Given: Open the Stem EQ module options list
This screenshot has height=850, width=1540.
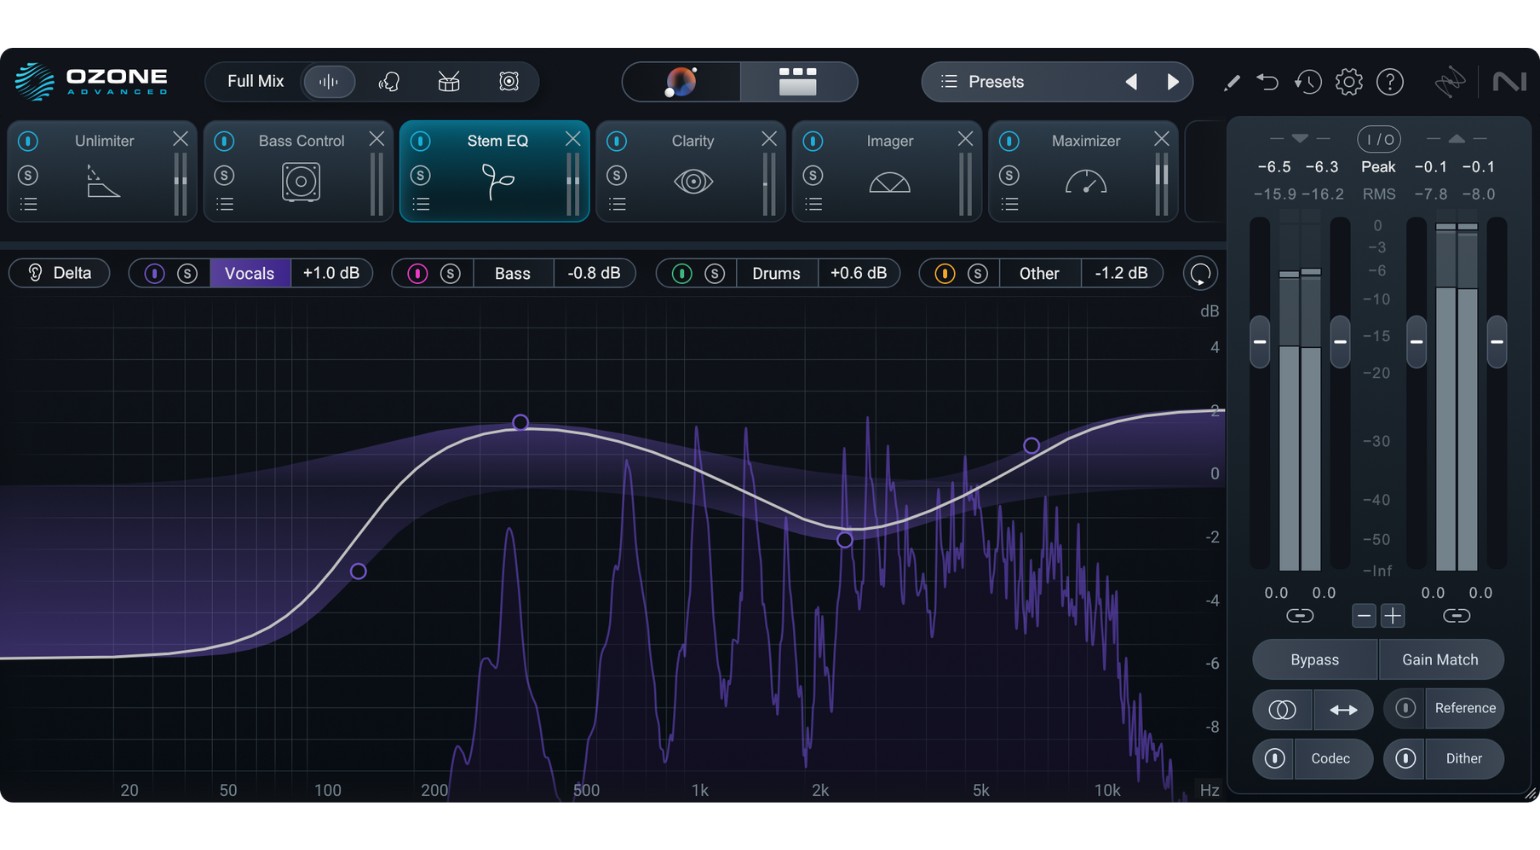Looking at the screenshot, I should (x=420, y=204).
